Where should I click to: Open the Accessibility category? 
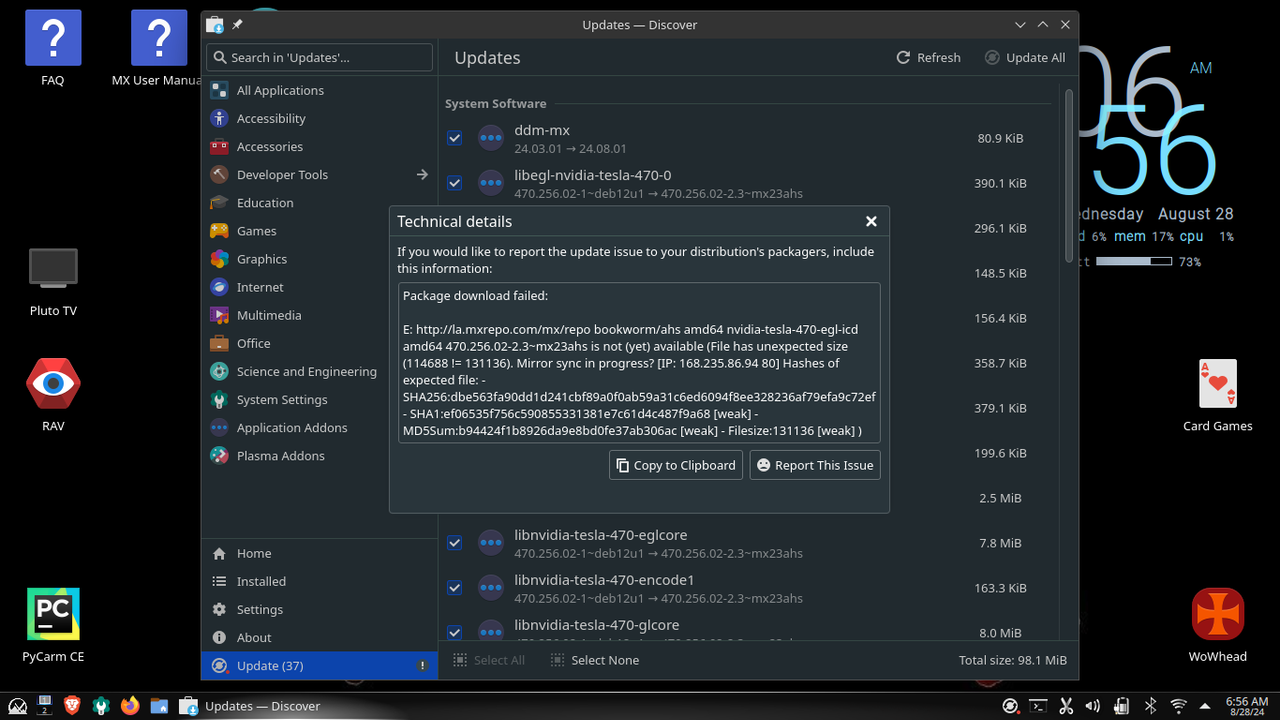[x=319, y=118]
